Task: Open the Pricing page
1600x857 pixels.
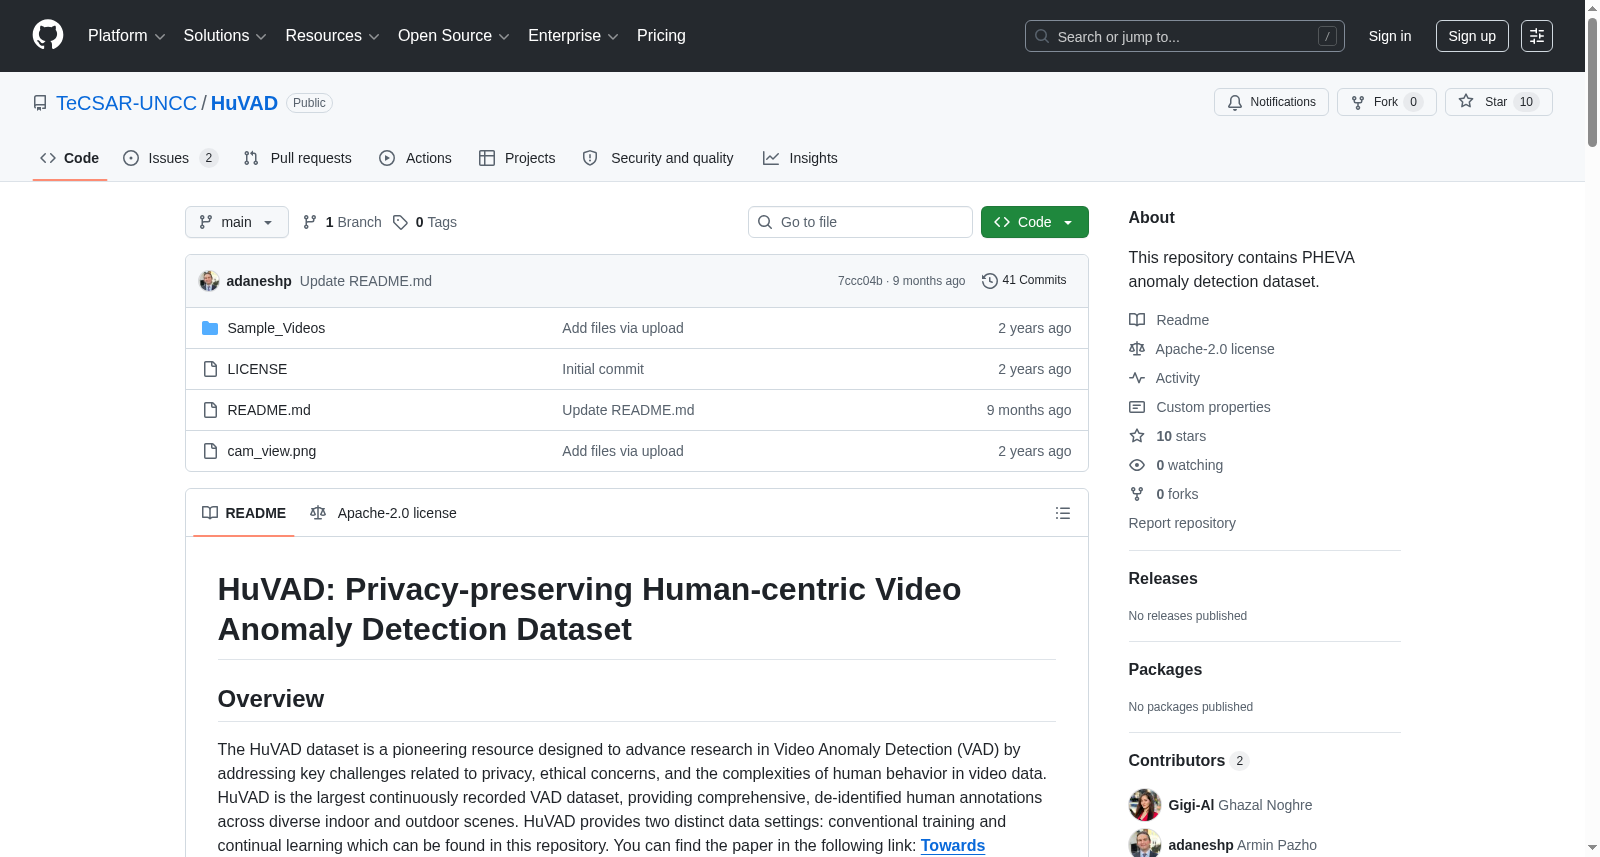Action: (x=661, y=36)
